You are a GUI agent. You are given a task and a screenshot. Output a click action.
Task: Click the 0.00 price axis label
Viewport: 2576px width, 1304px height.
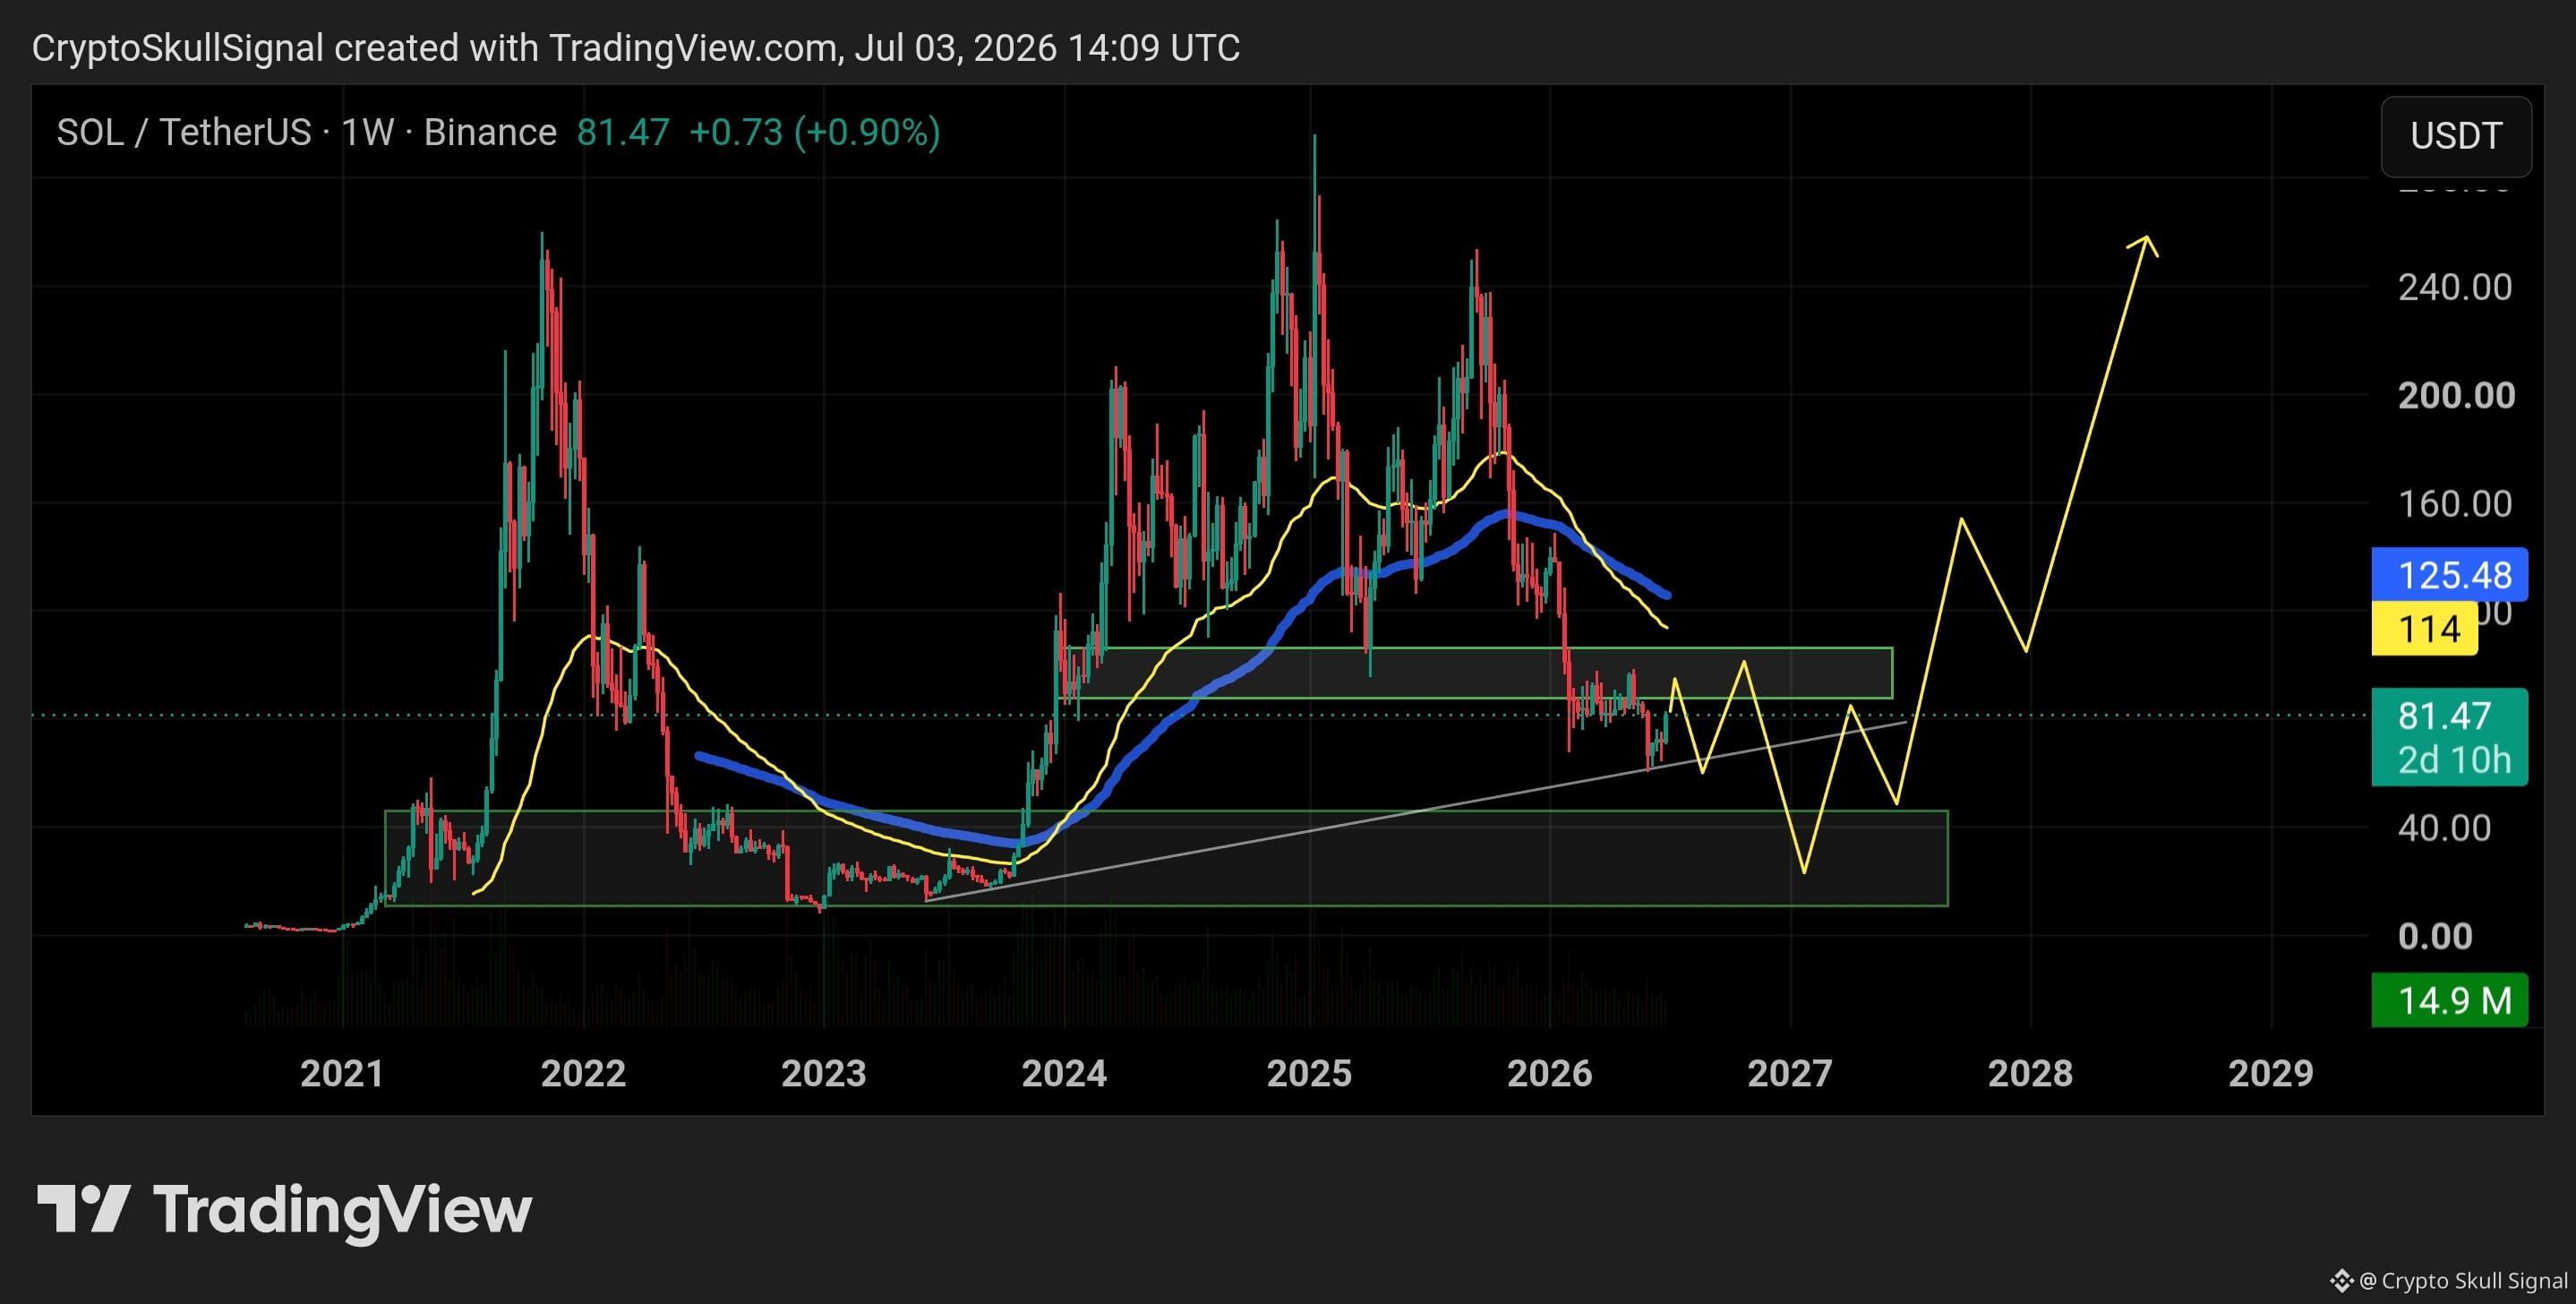[x=2435, y=936]
